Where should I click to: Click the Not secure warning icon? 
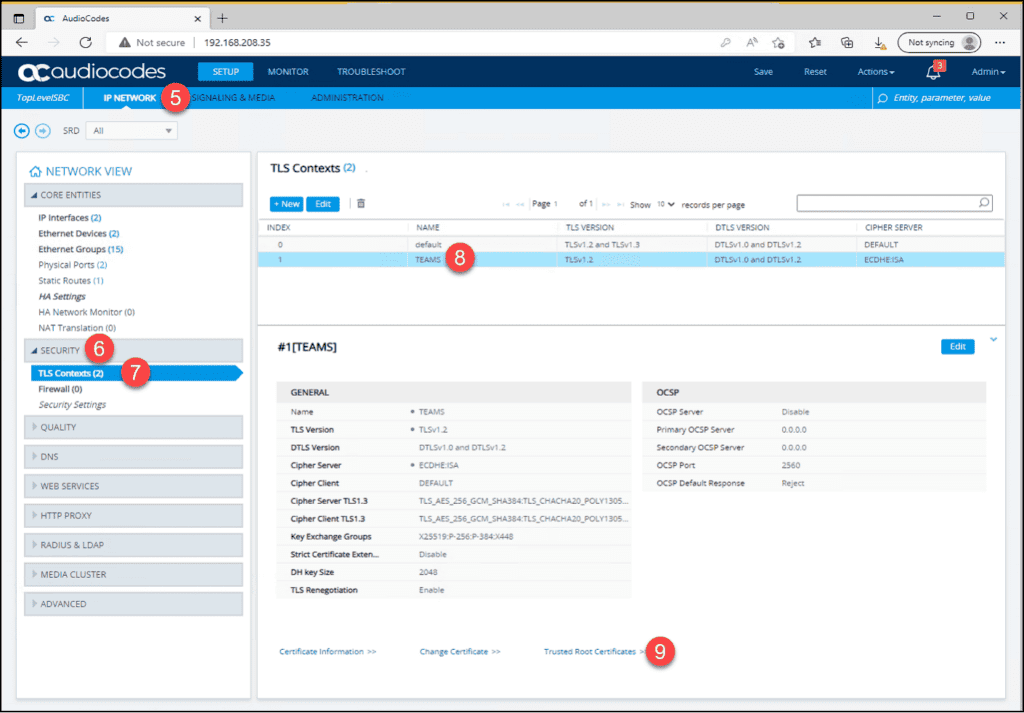coord(125,42)
